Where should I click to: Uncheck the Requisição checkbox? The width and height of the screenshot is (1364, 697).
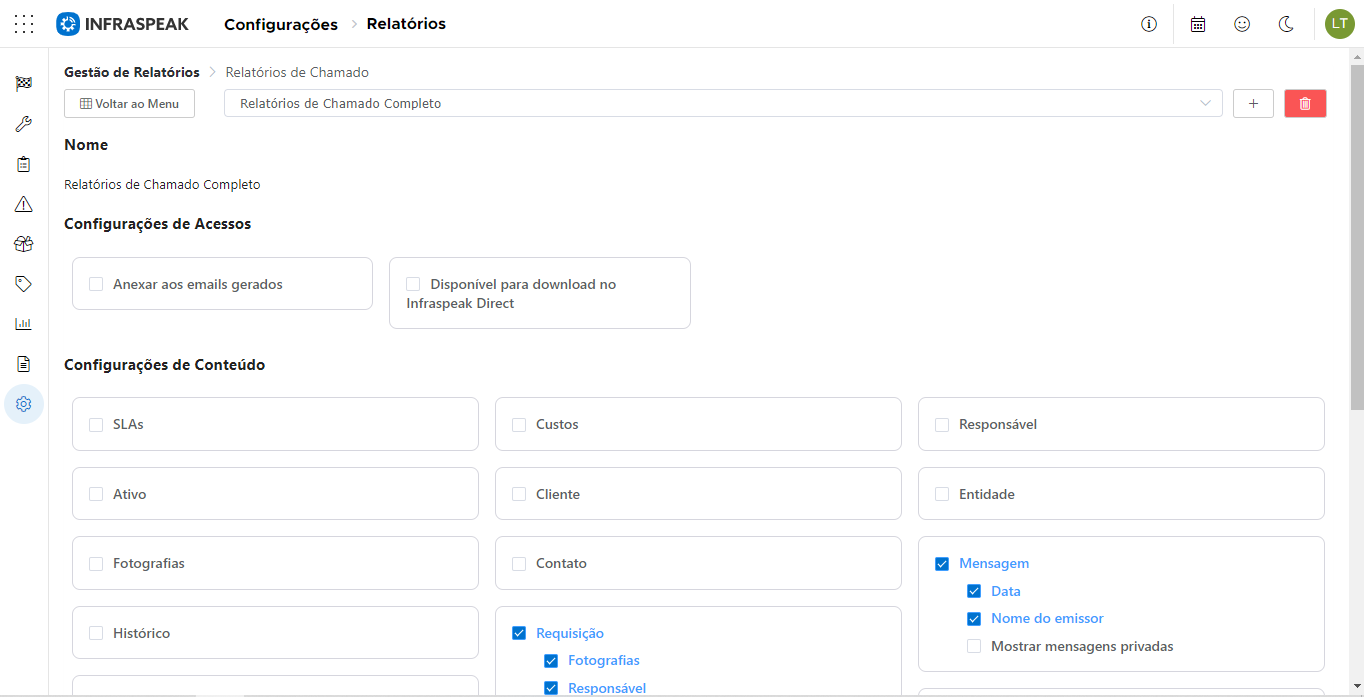click(x=519, y=633)
